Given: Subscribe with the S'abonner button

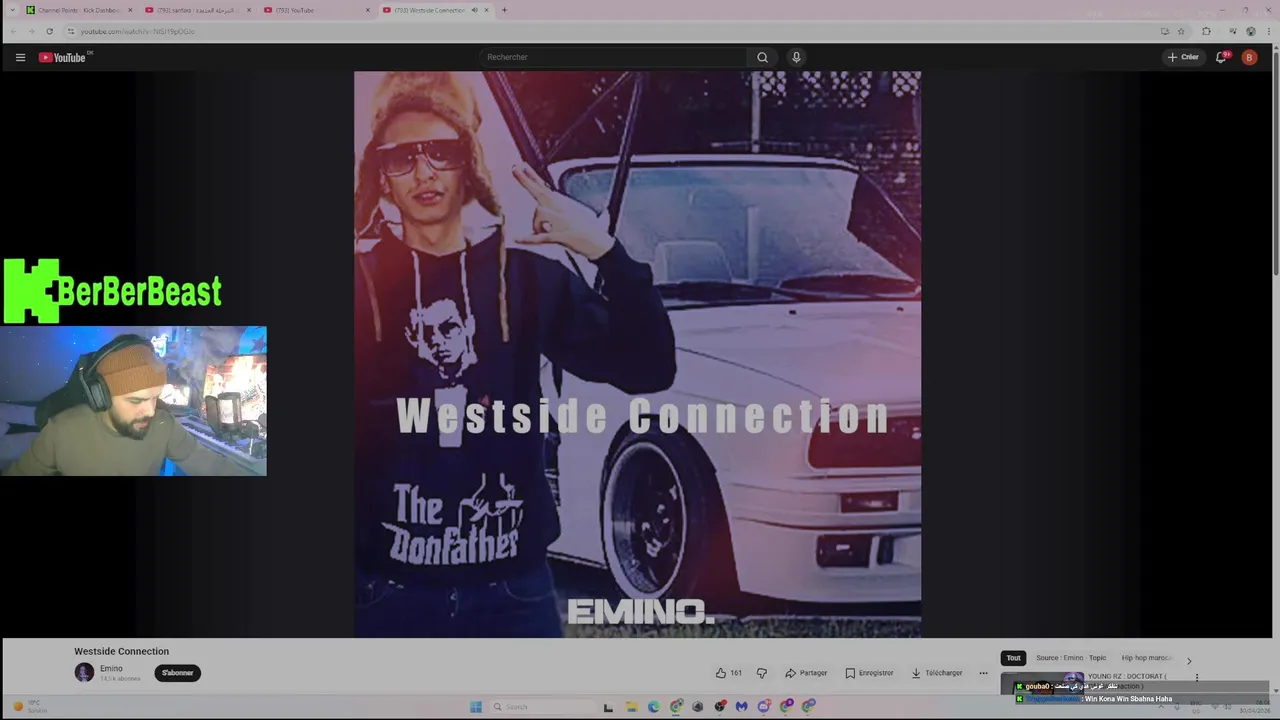Looking at the screenshot, I should [x=178, y=673].
